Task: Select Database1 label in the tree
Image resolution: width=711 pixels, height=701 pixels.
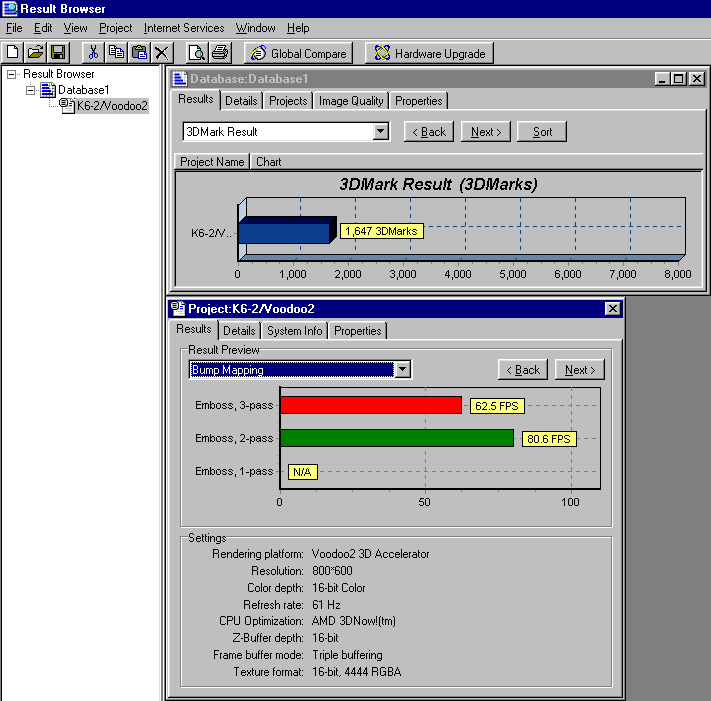Action: [x=83, y=90]
